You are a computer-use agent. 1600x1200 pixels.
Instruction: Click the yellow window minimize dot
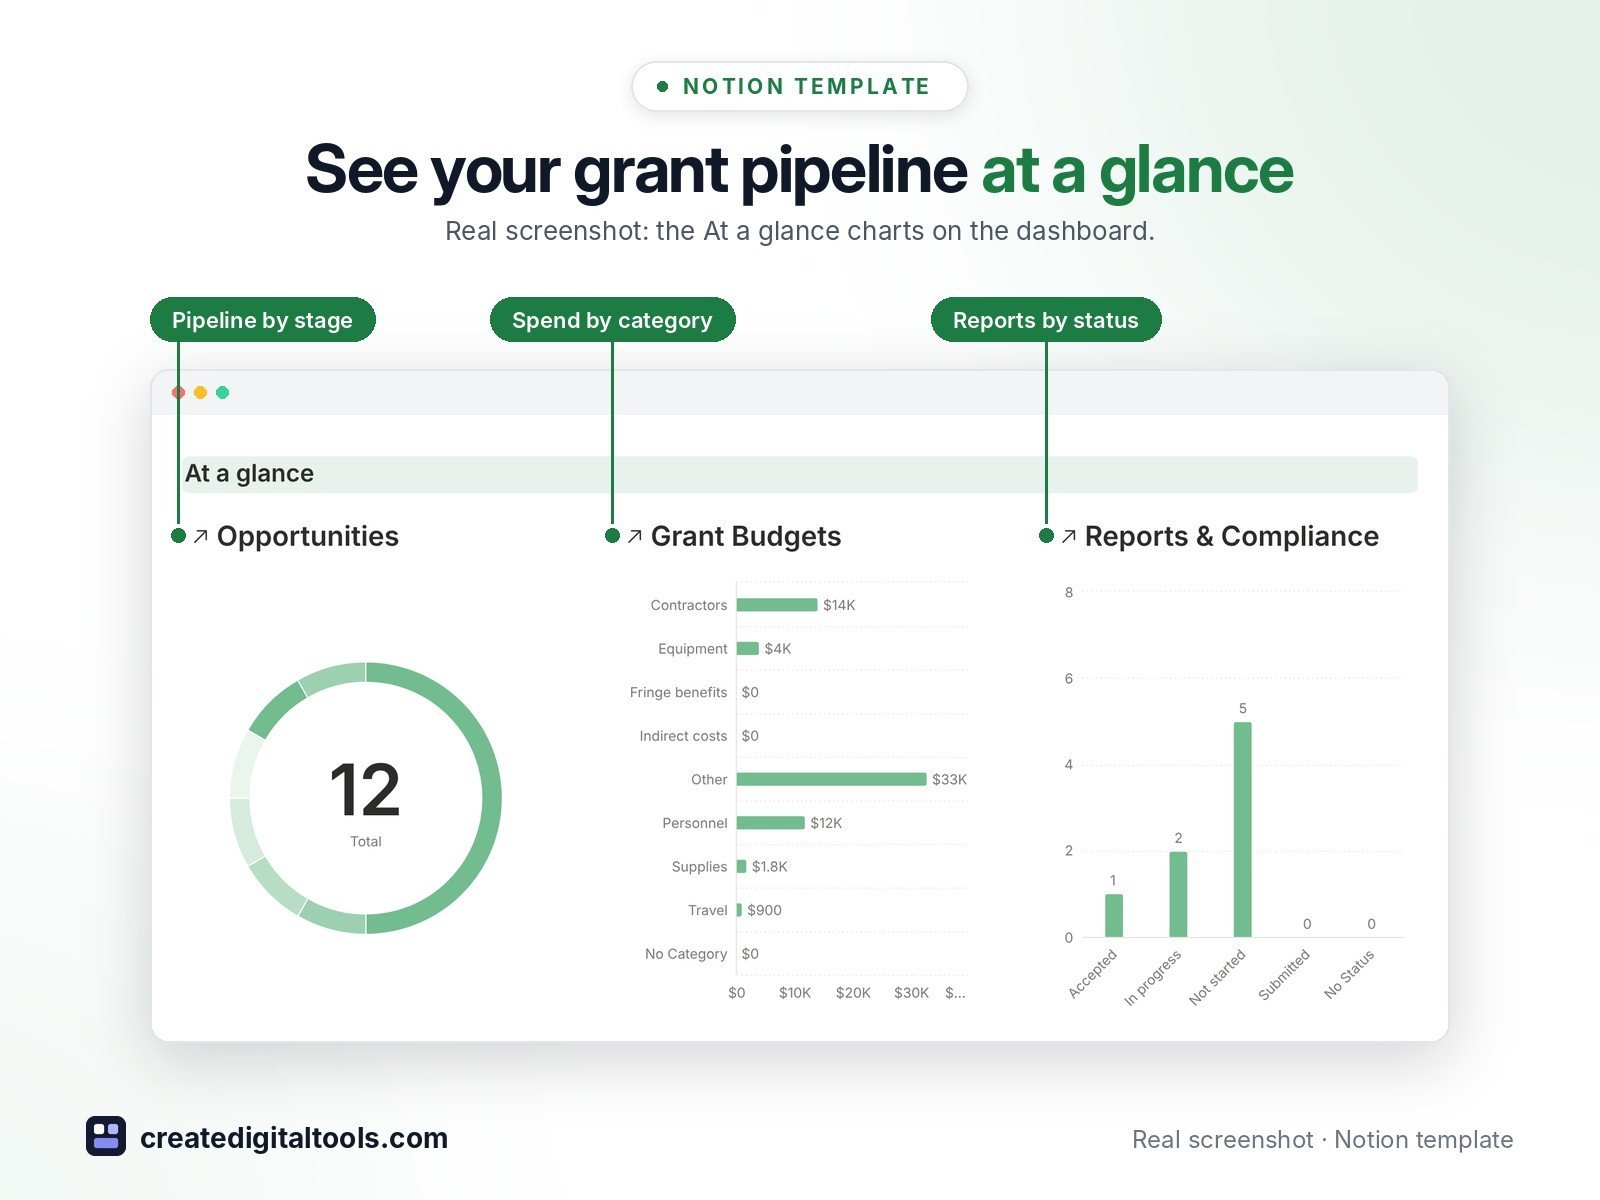pos(201,392)
